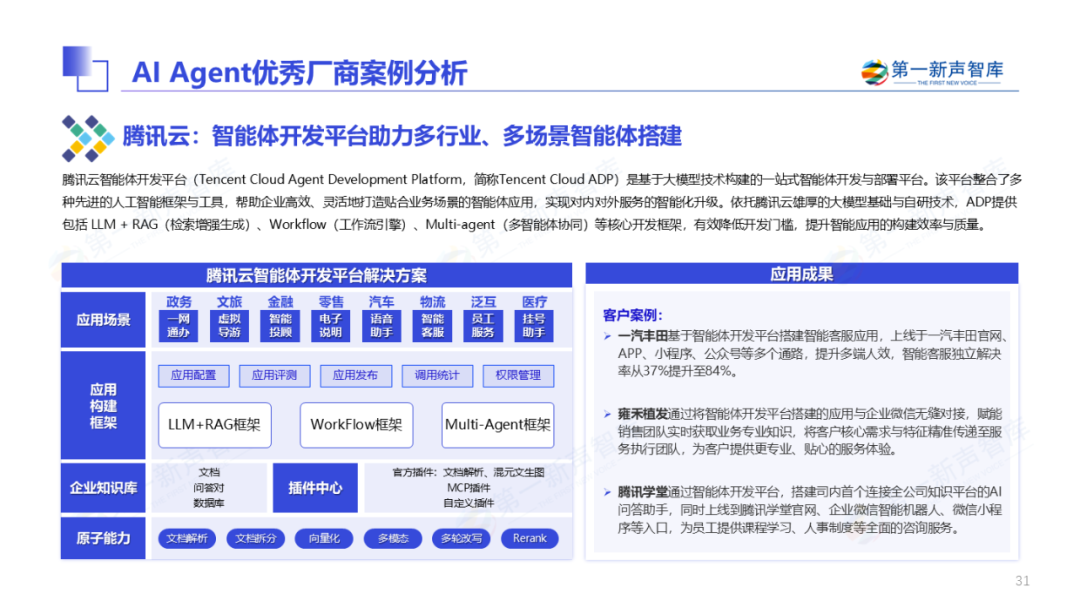This screenshot has width=1080, height=608.
Task: Open the 应用配置 tab
Action: coord(193,376)
